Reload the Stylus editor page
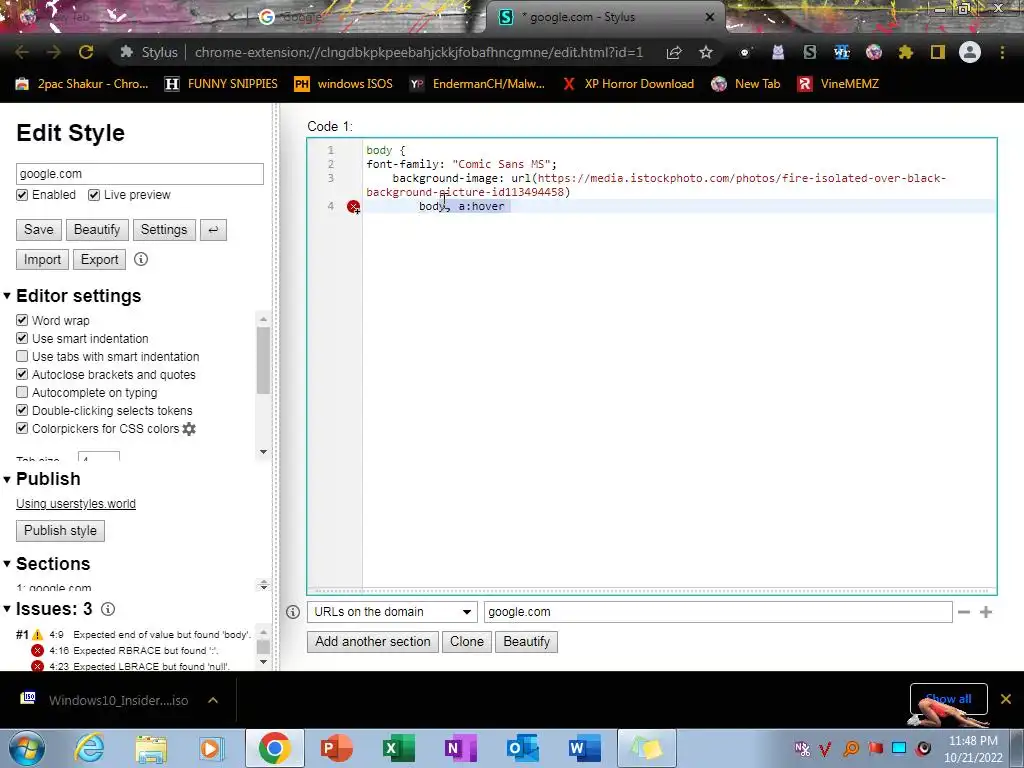The height and width of the screenshot is (768, 1024). [86, 52]
